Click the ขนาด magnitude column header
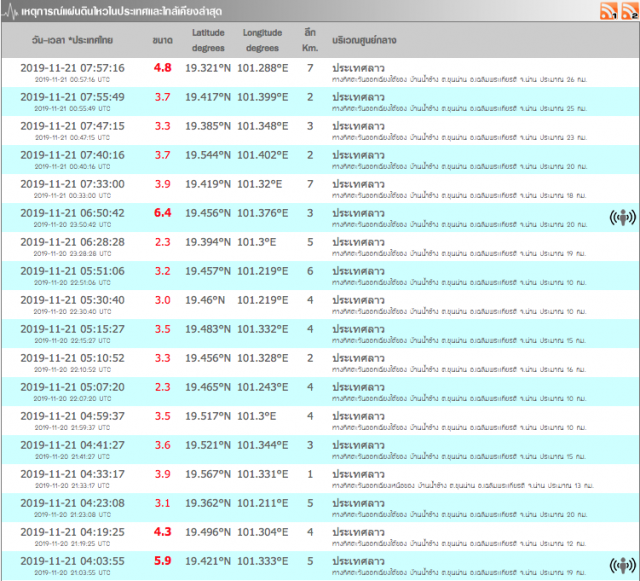Viewport: 640px width, 581px height. point(162,40)
